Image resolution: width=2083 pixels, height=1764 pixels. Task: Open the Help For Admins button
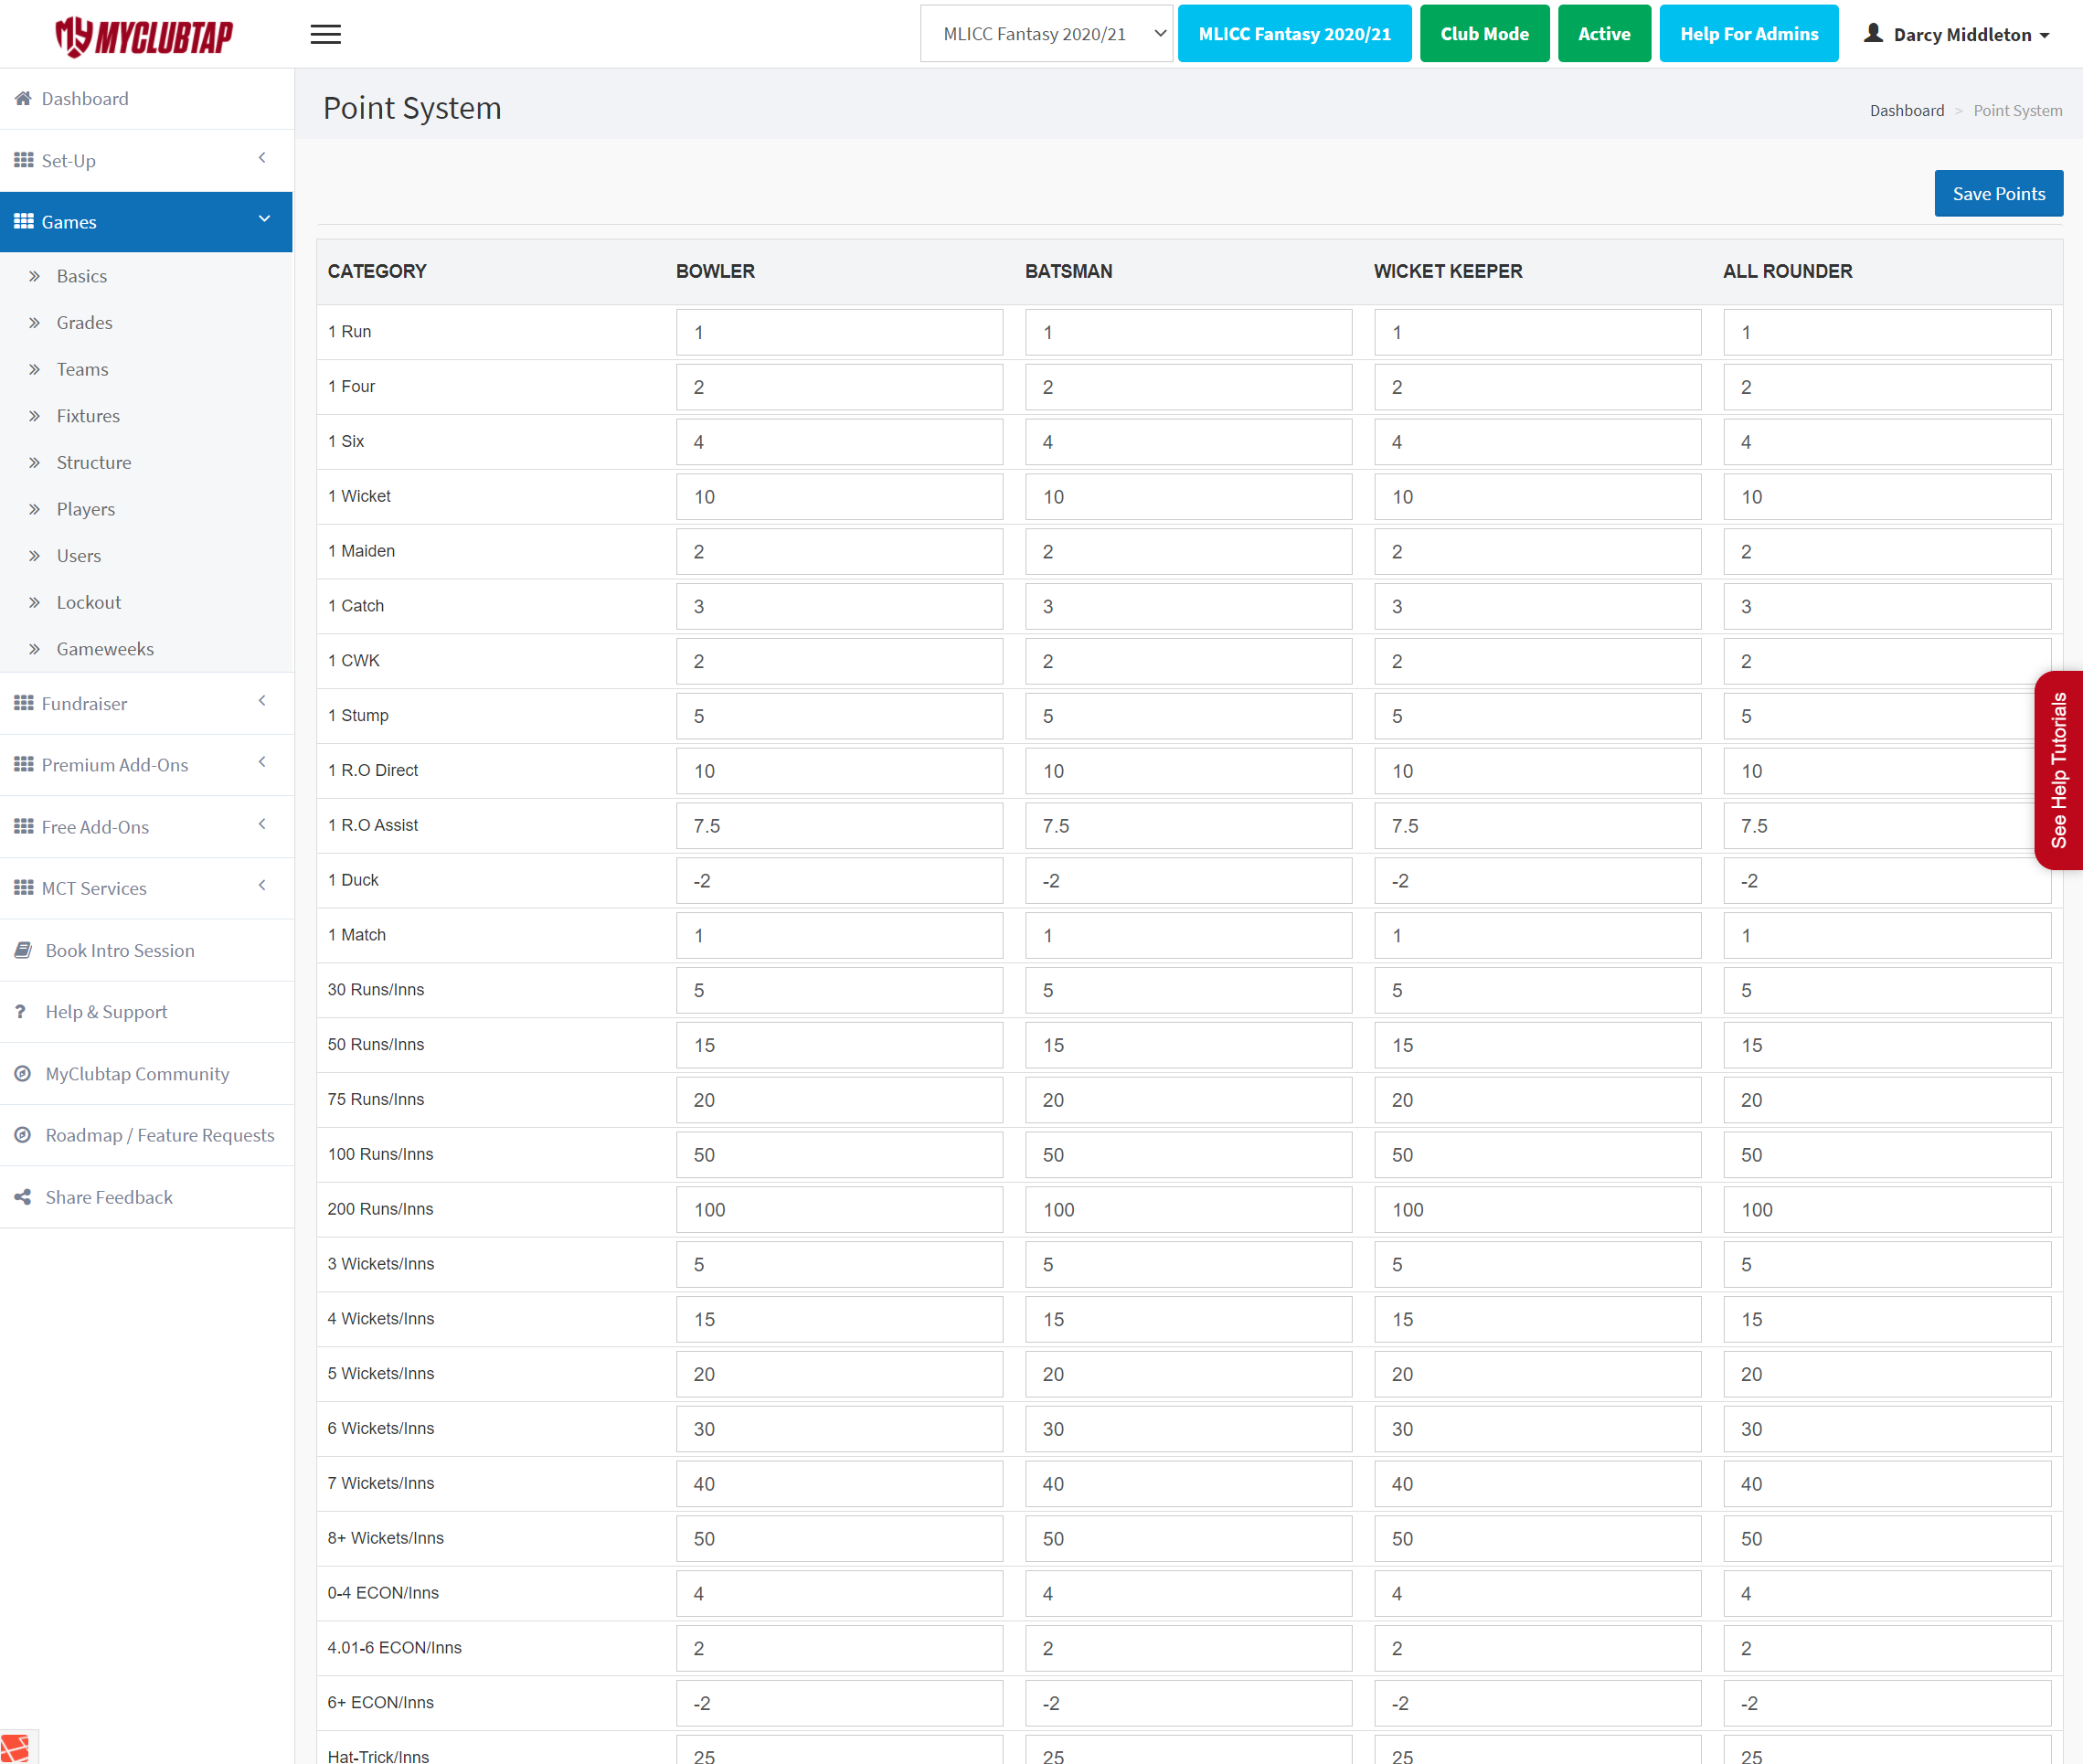click(x=1748, y=34)
